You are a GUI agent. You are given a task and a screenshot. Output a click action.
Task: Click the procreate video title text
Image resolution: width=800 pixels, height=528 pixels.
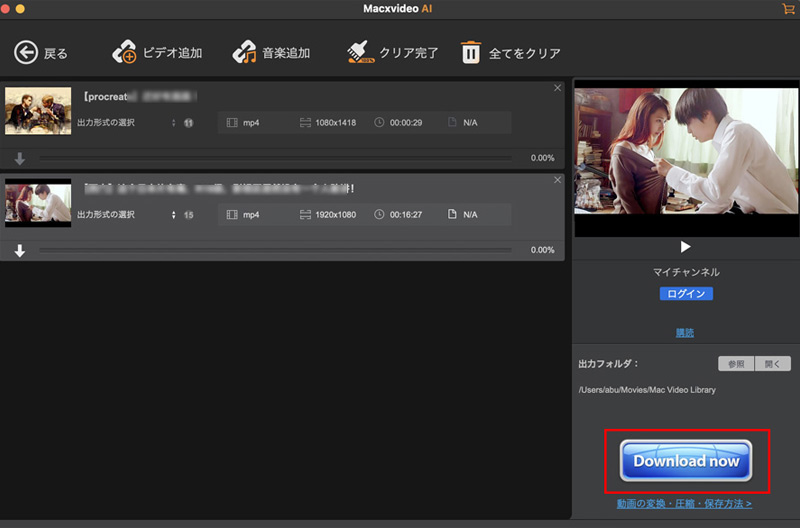coord(140,96)
